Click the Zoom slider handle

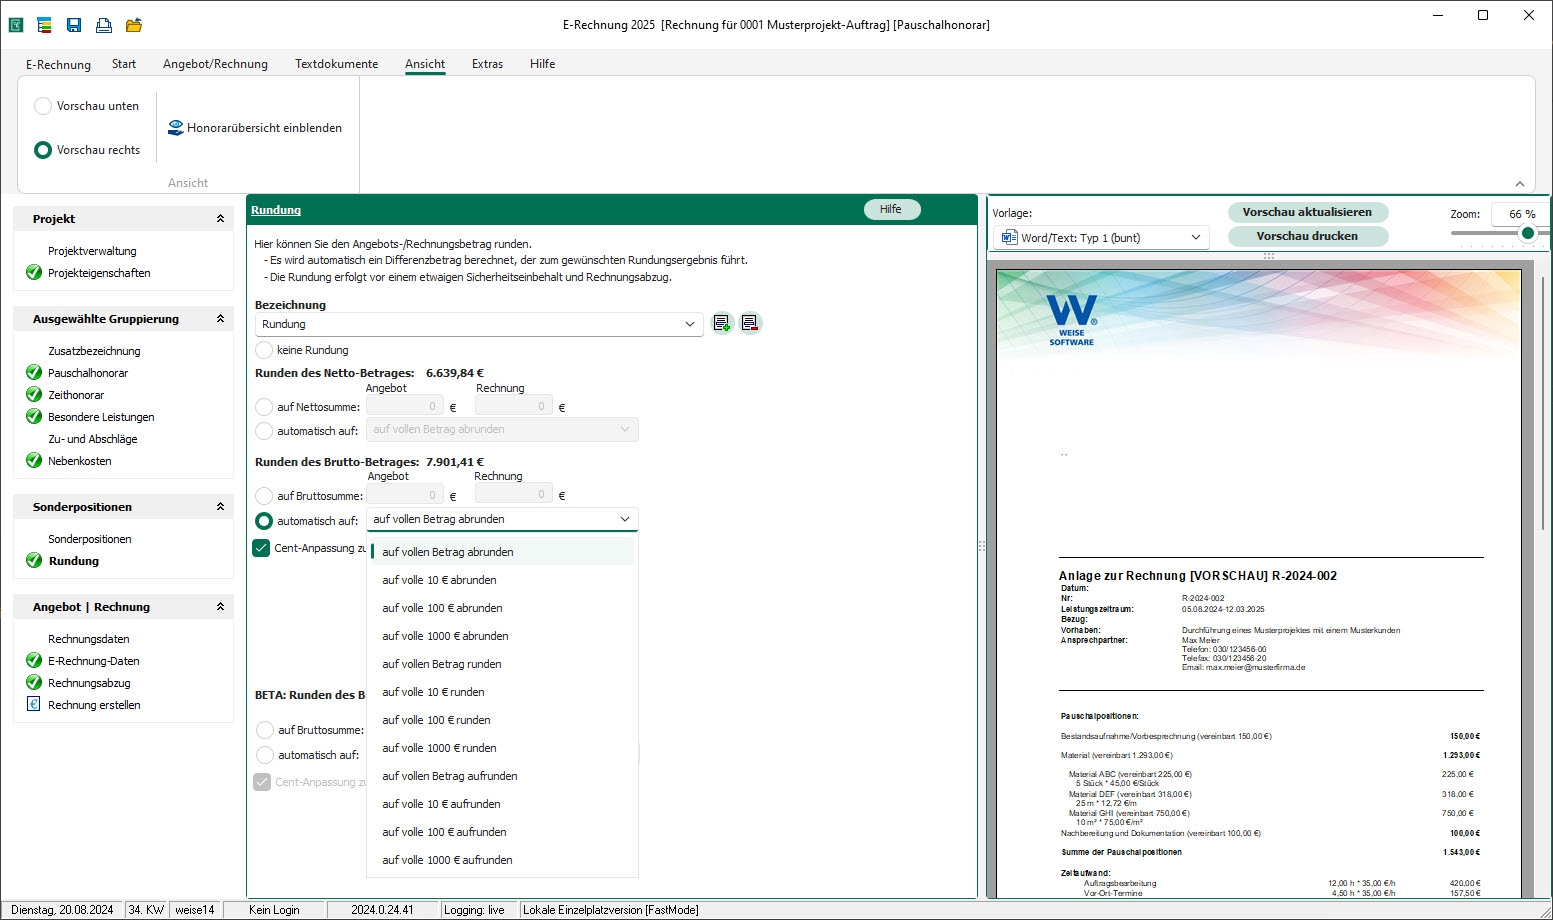tap(1527, 233)
